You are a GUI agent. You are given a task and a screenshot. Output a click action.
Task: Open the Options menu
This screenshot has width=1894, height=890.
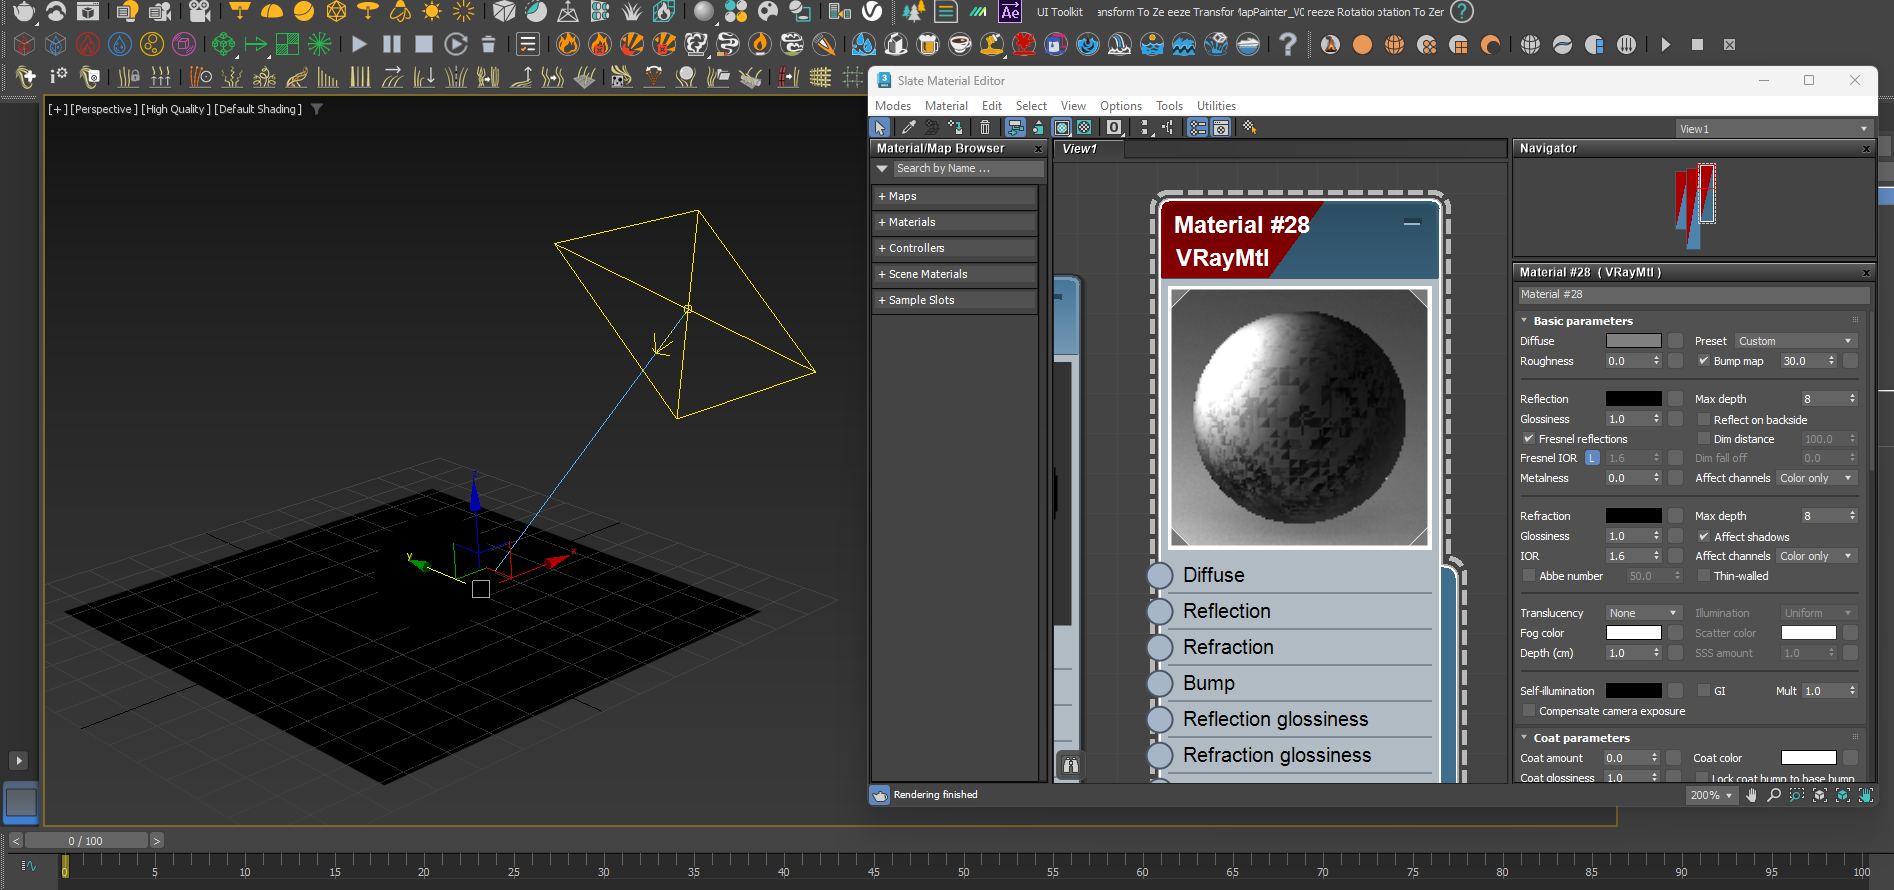[x=1121, y=106]
